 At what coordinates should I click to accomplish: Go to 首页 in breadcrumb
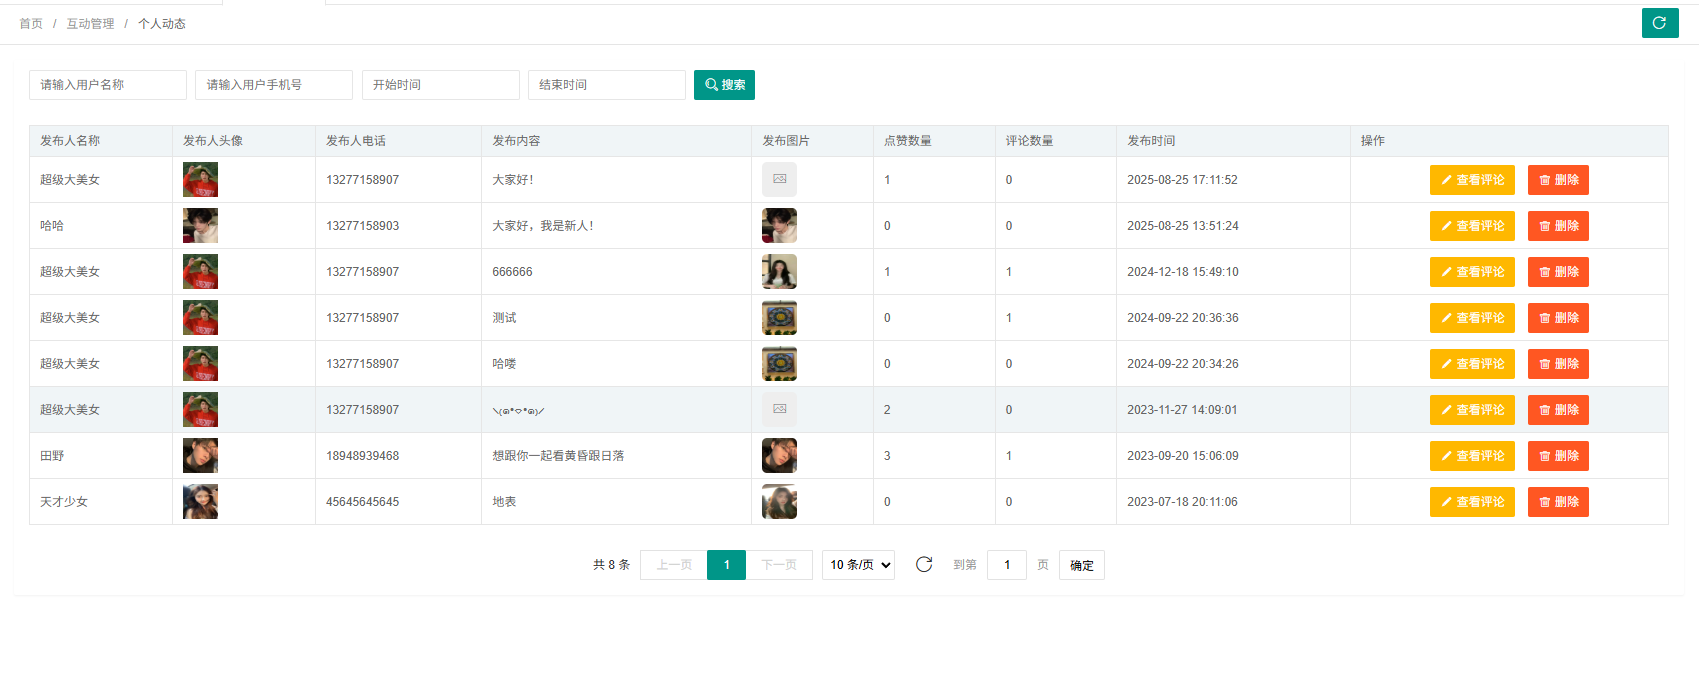(31, 24)
